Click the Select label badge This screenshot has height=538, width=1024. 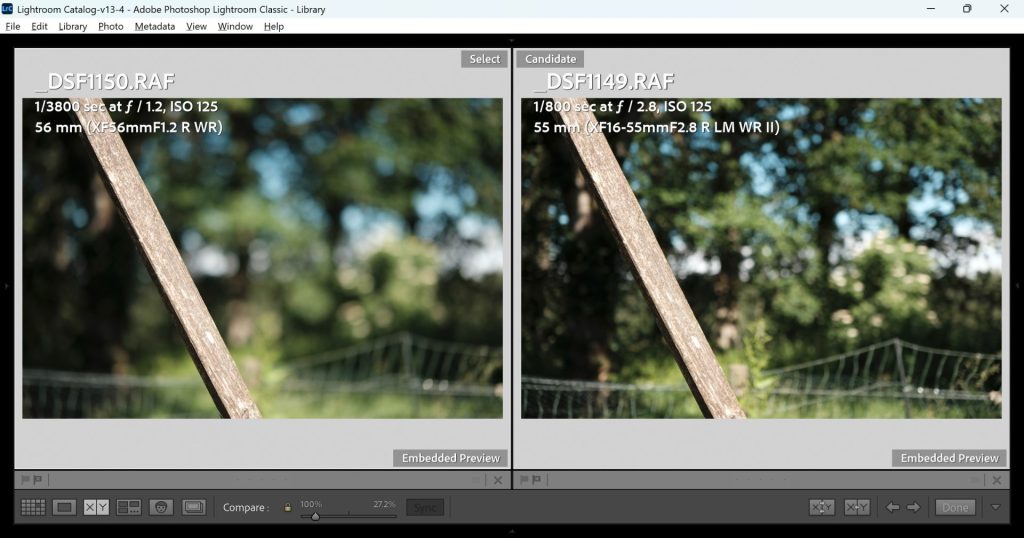[485, 59]
